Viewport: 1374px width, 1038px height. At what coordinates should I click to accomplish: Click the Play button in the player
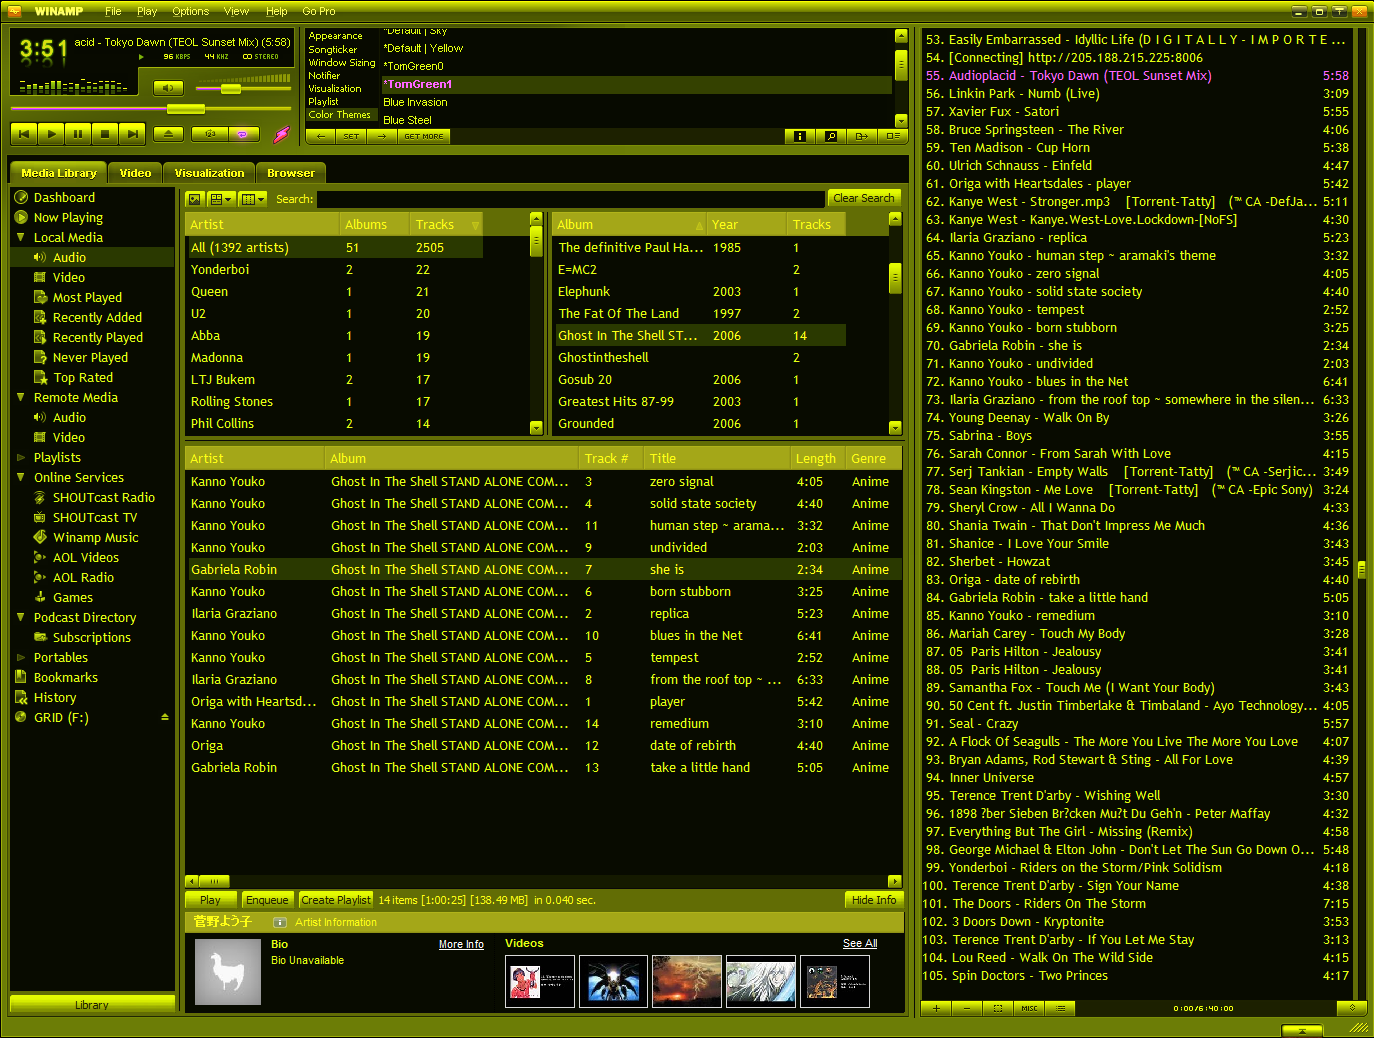tap(51, 133)
